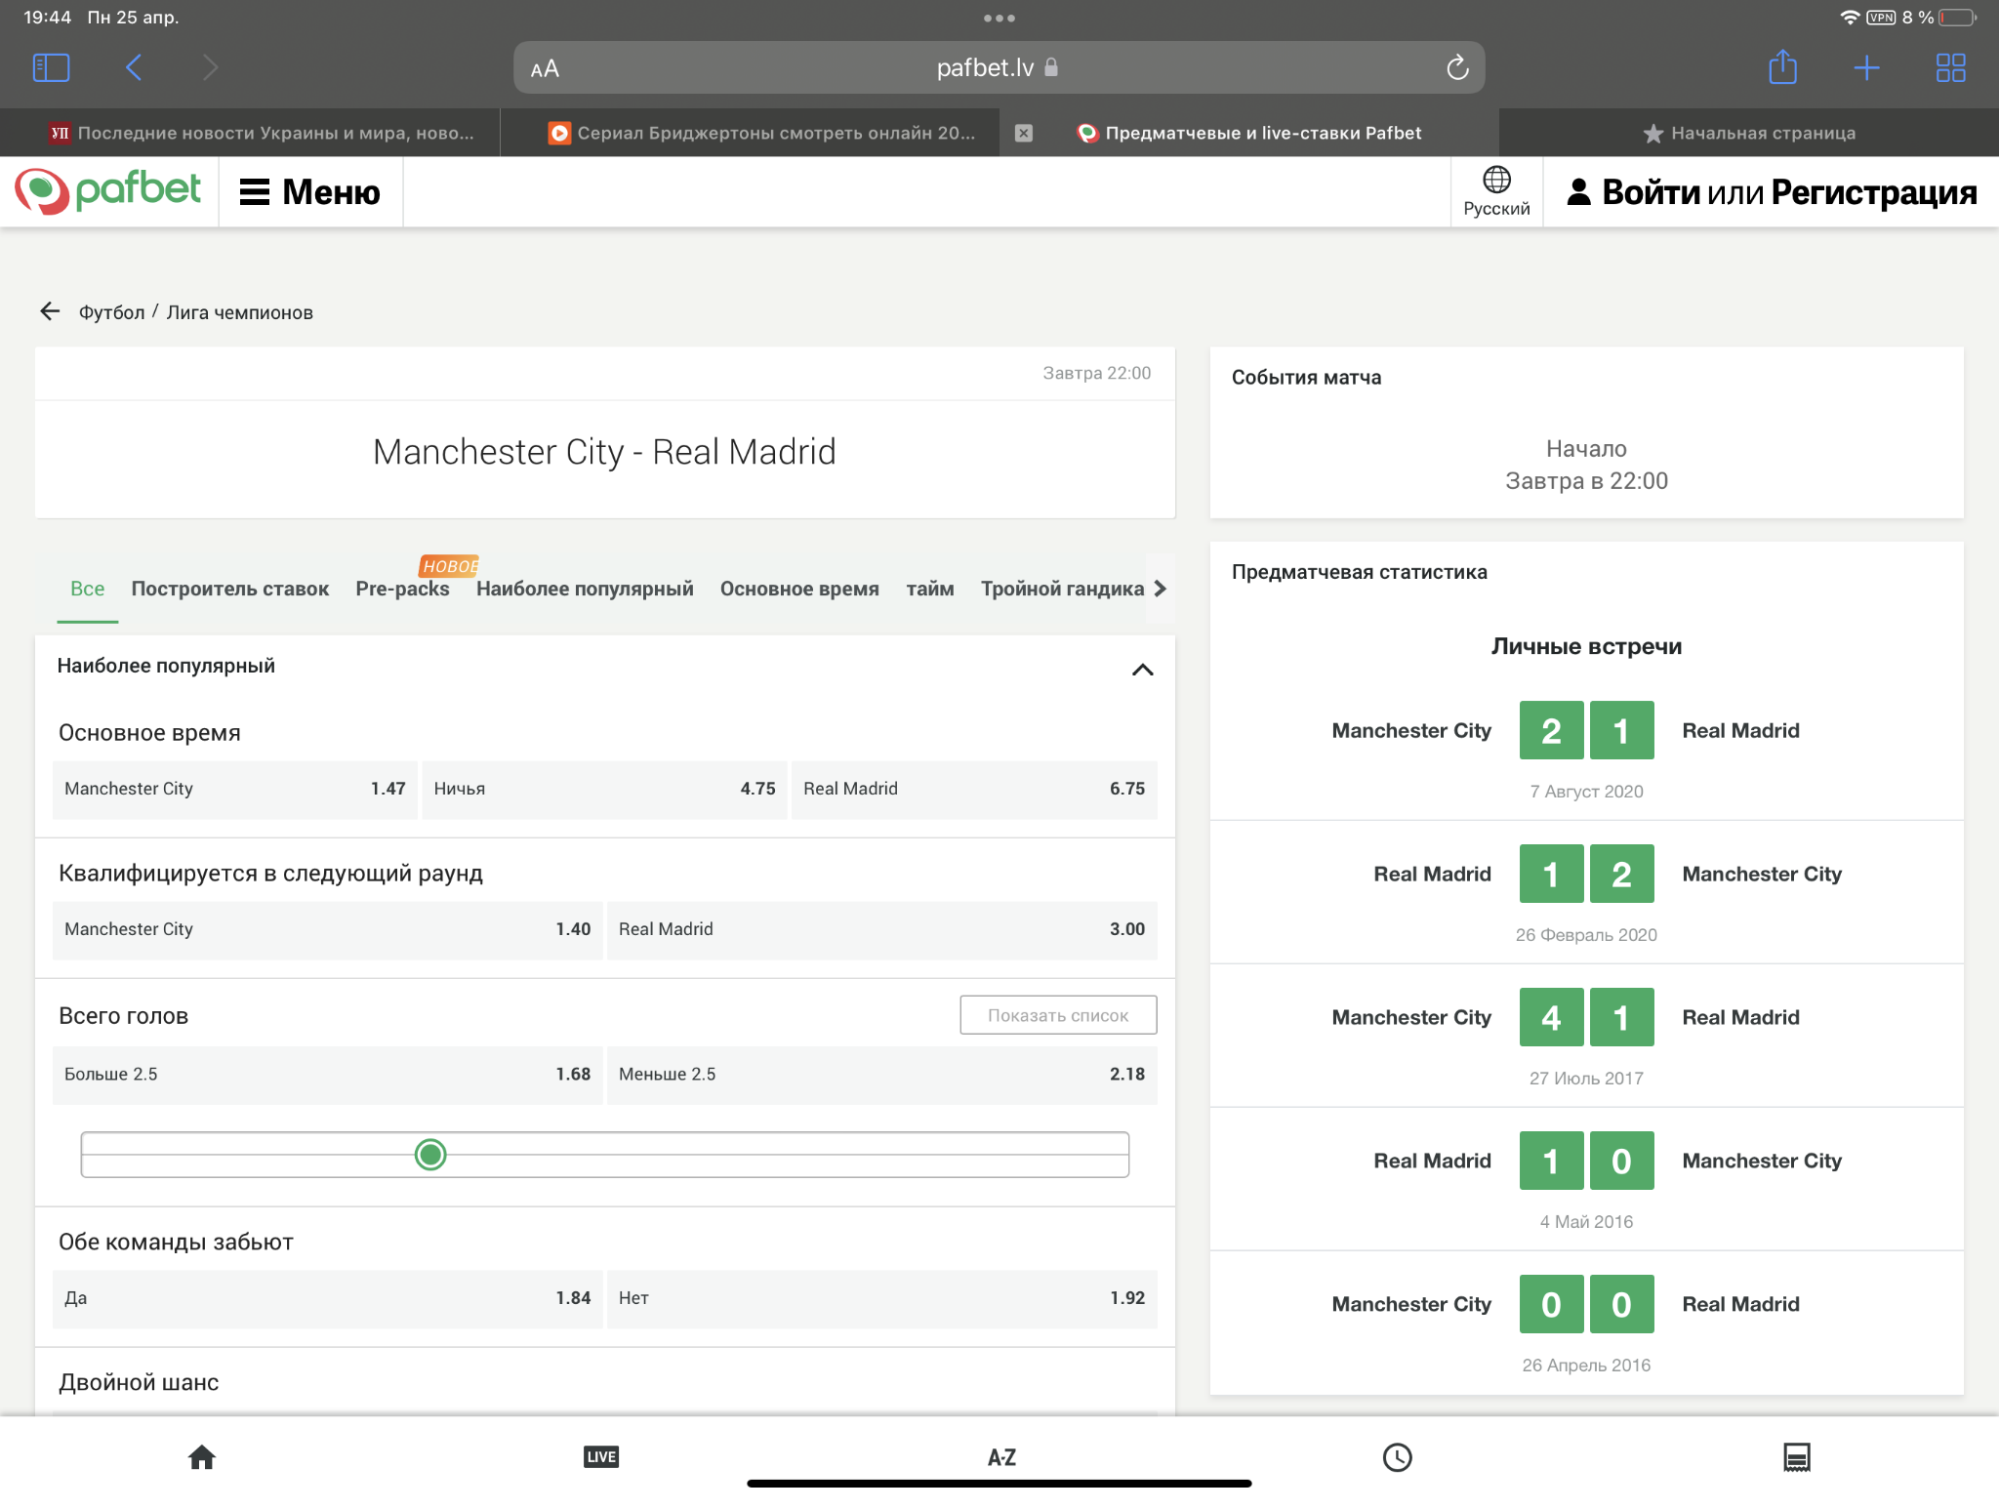Open the Лига чемпионов breadcrumb link
The width and height of the screenshot is (1999, 1499).
pos(240,313)
